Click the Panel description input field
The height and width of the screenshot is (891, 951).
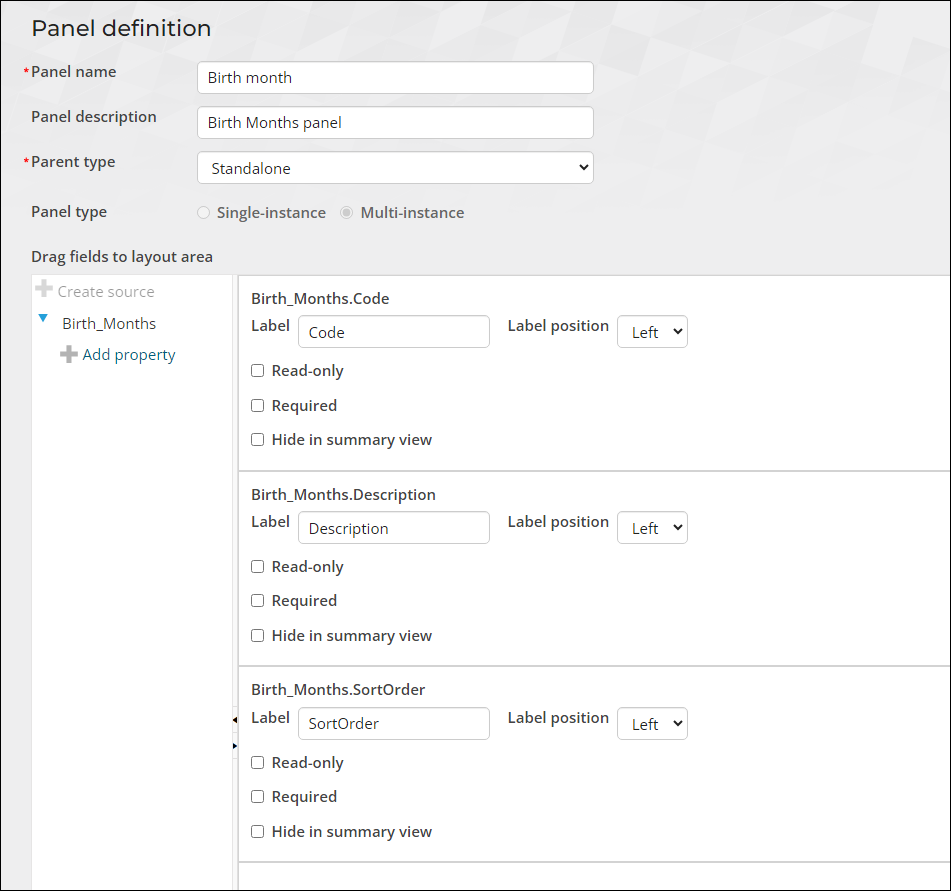(x=395, y=123)
